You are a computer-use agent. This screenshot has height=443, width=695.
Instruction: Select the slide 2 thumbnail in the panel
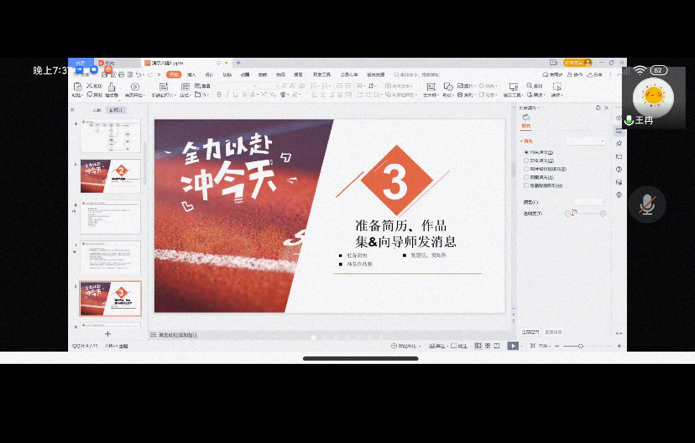(x=110, y=176)
